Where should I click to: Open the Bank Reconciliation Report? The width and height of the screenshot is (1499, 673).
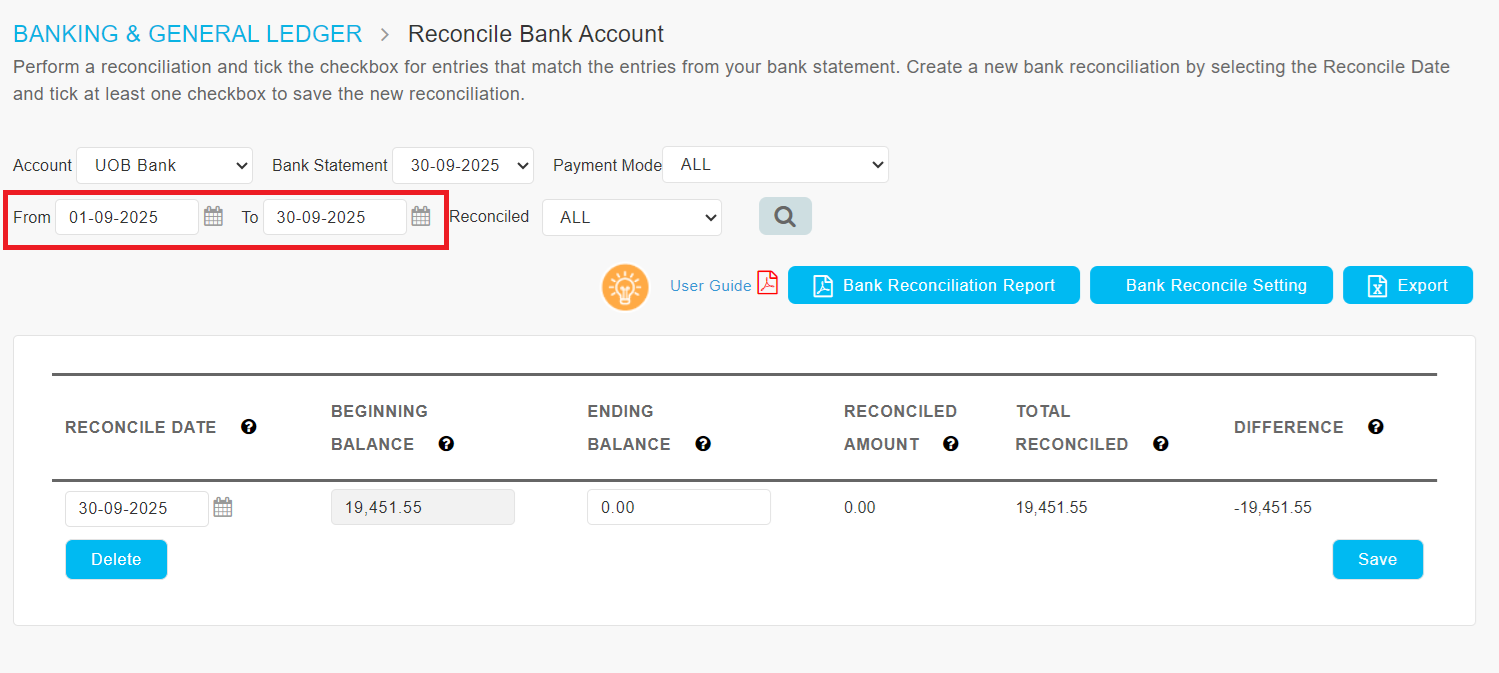click(x=934, y=285)
